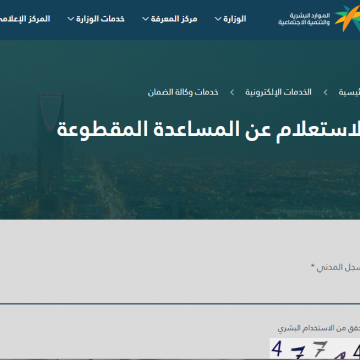Expand the chevron beside خدمات الوزارة
360x360 pixels.
[x=71, y=19]
